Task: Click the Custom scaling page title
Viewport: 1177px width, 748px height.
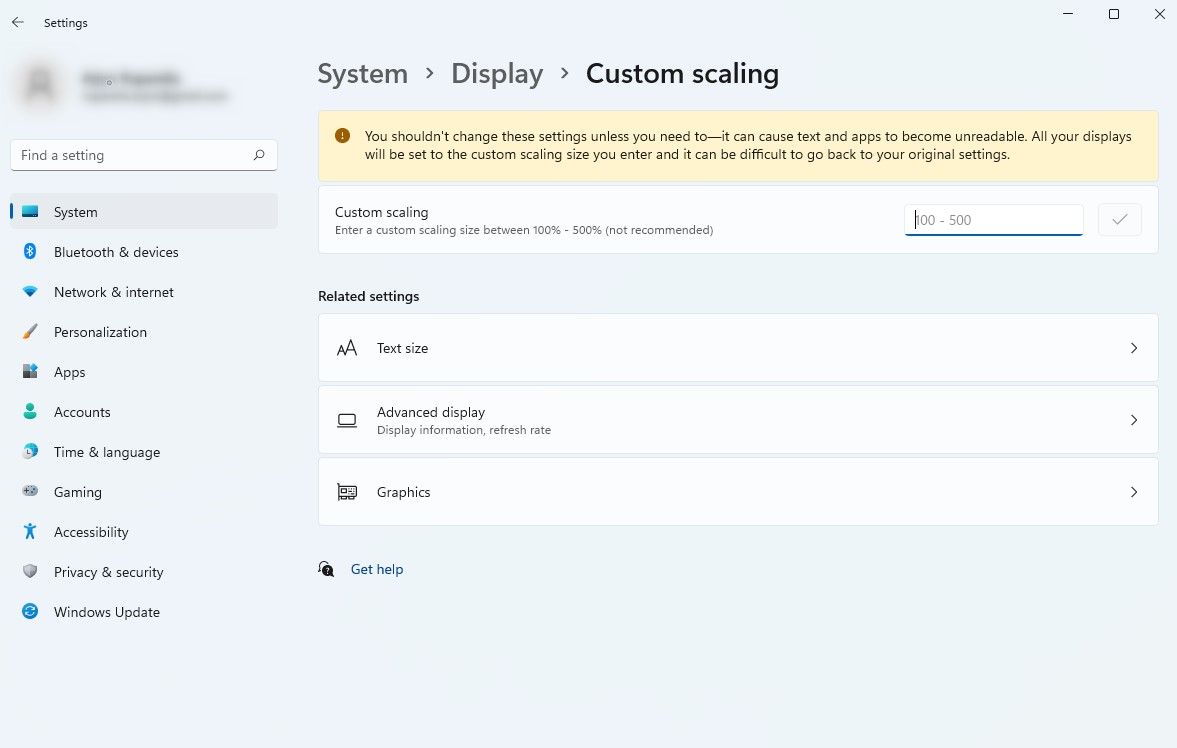Action: tap(682, 74)
